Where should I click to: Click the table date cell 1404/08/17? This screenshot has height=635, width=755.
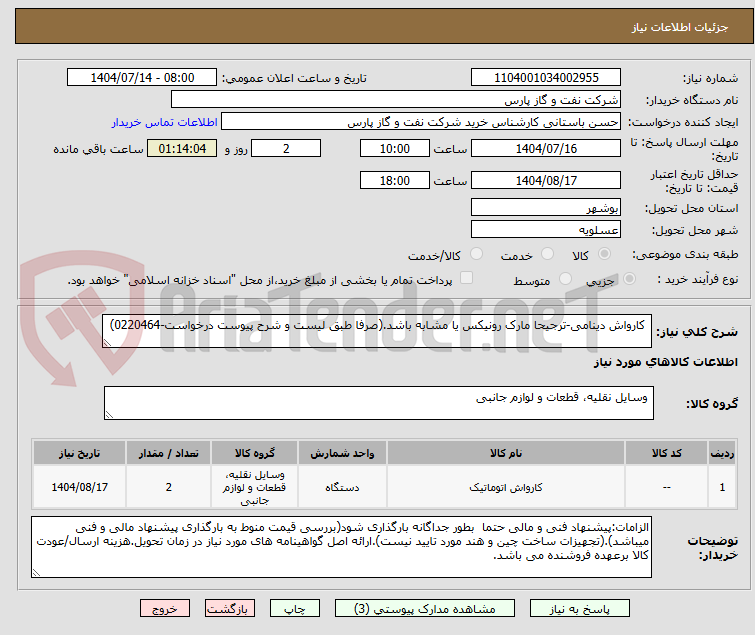tap(79, 487)
